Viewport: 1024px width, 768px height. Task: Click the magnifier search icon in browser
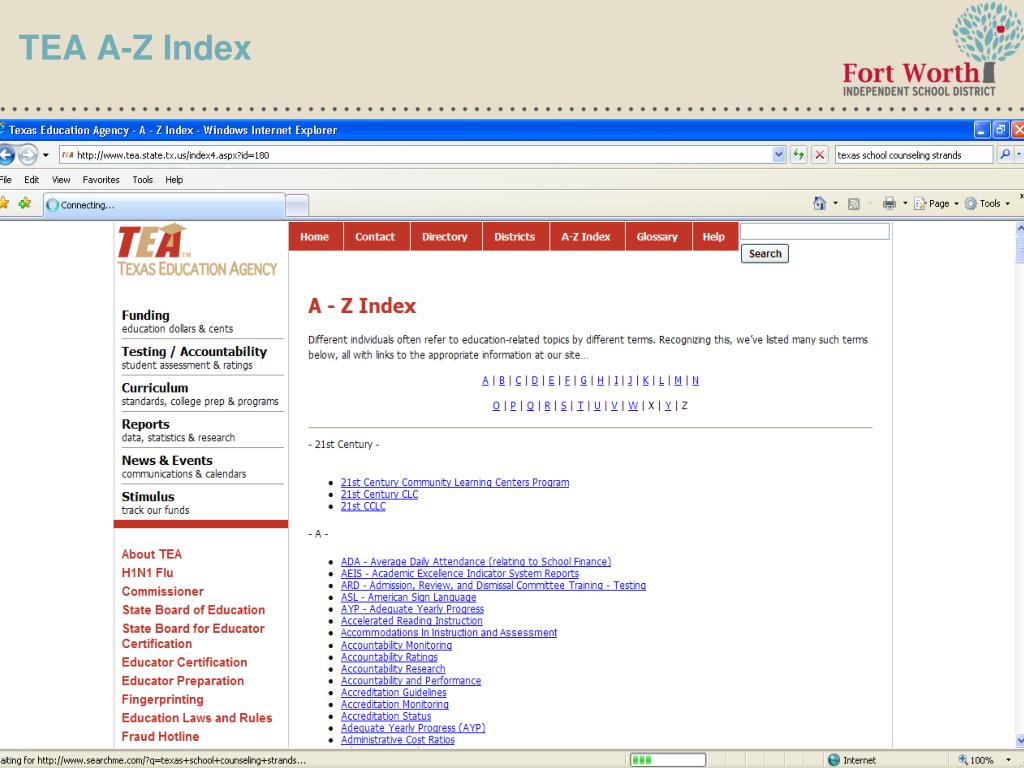(x=1005, y=155)
